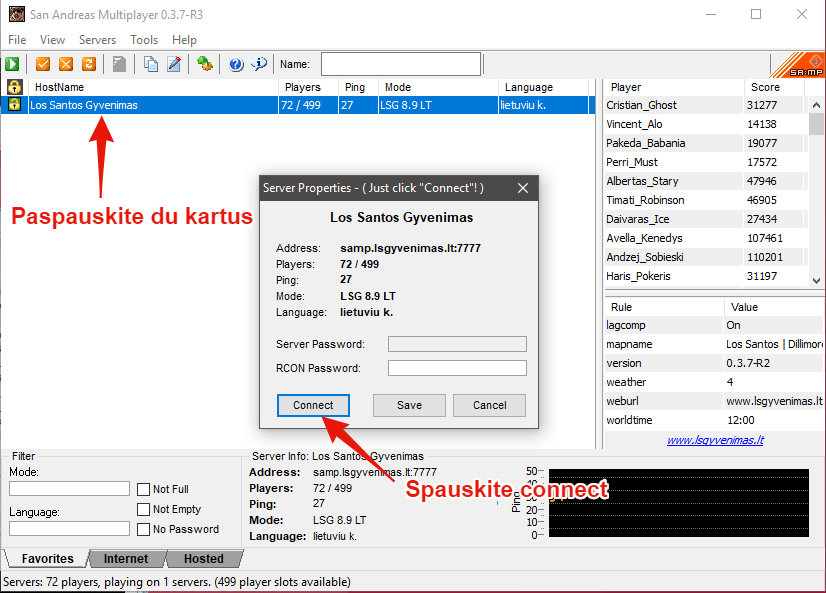826x593 pixels.
Task: Click Cancel in the Server Properties dialog
Action: (x=489, y=405)
